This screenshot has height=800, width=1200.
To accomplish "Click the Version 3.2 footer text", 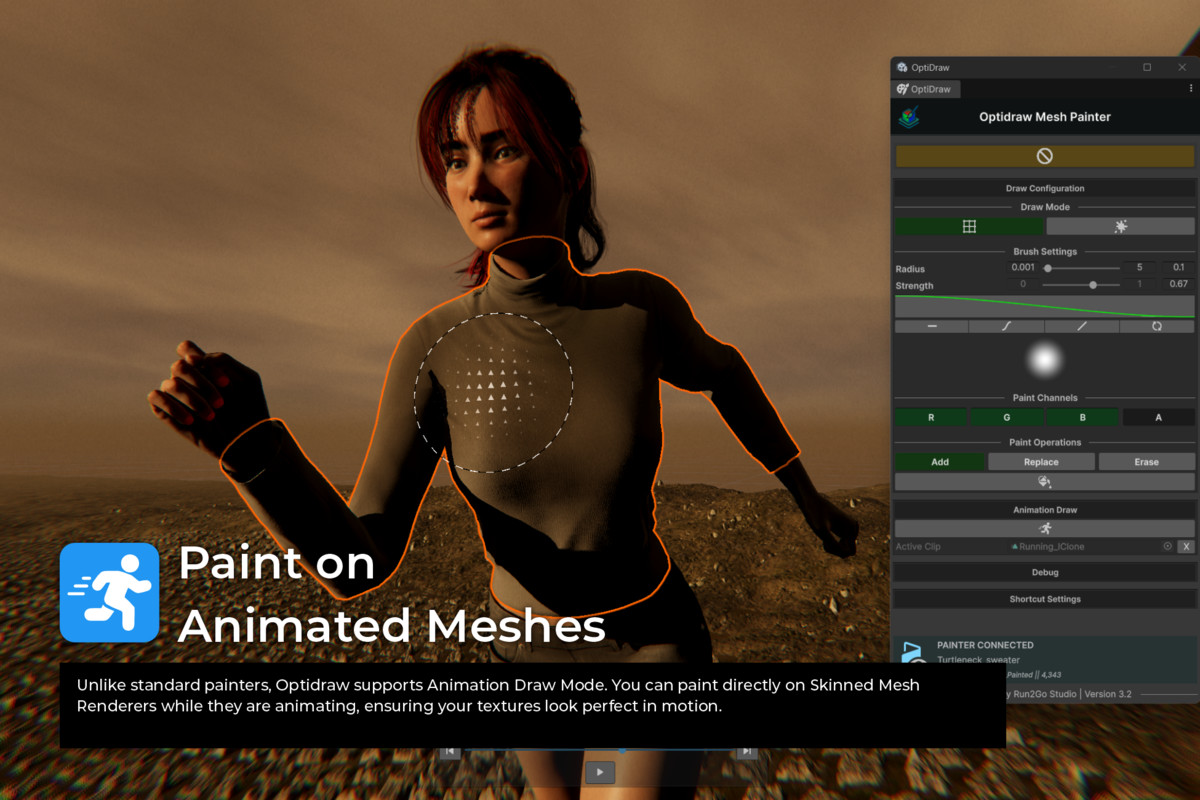I will [1106, 694].
